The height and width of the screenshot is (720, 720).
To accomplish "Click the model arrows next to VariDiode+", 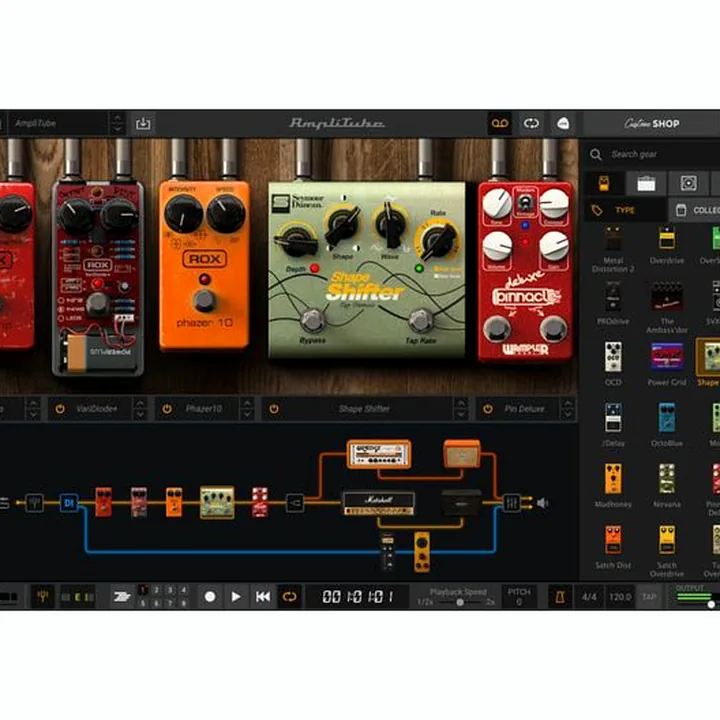I will [x=140, y=409].
